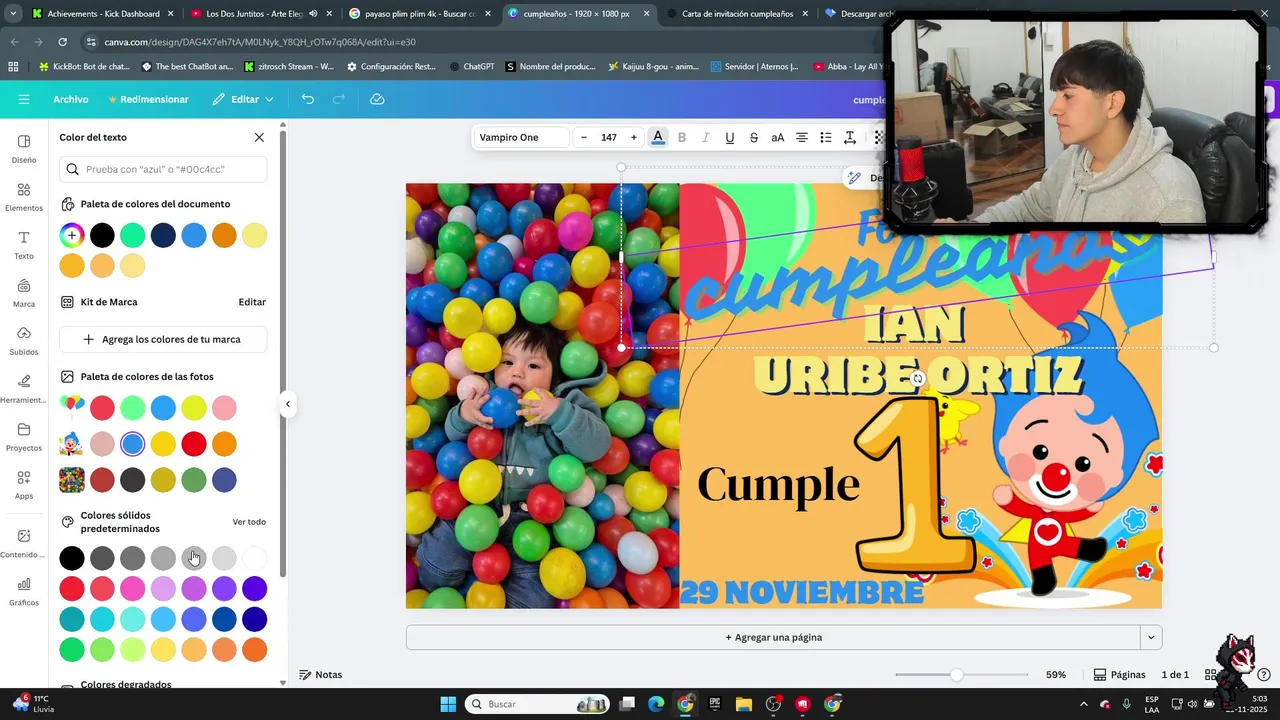
Task: Click Ver todo for solid colors
Action: [249, 522]
